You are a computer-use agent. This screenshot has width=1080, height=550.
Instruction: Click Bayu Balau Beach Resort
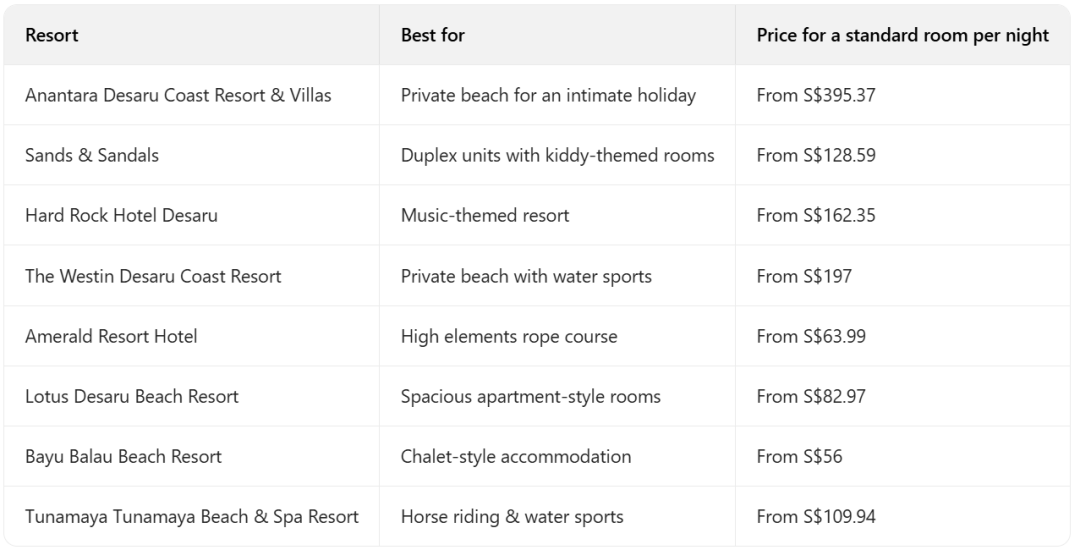(x=123, y=456)
